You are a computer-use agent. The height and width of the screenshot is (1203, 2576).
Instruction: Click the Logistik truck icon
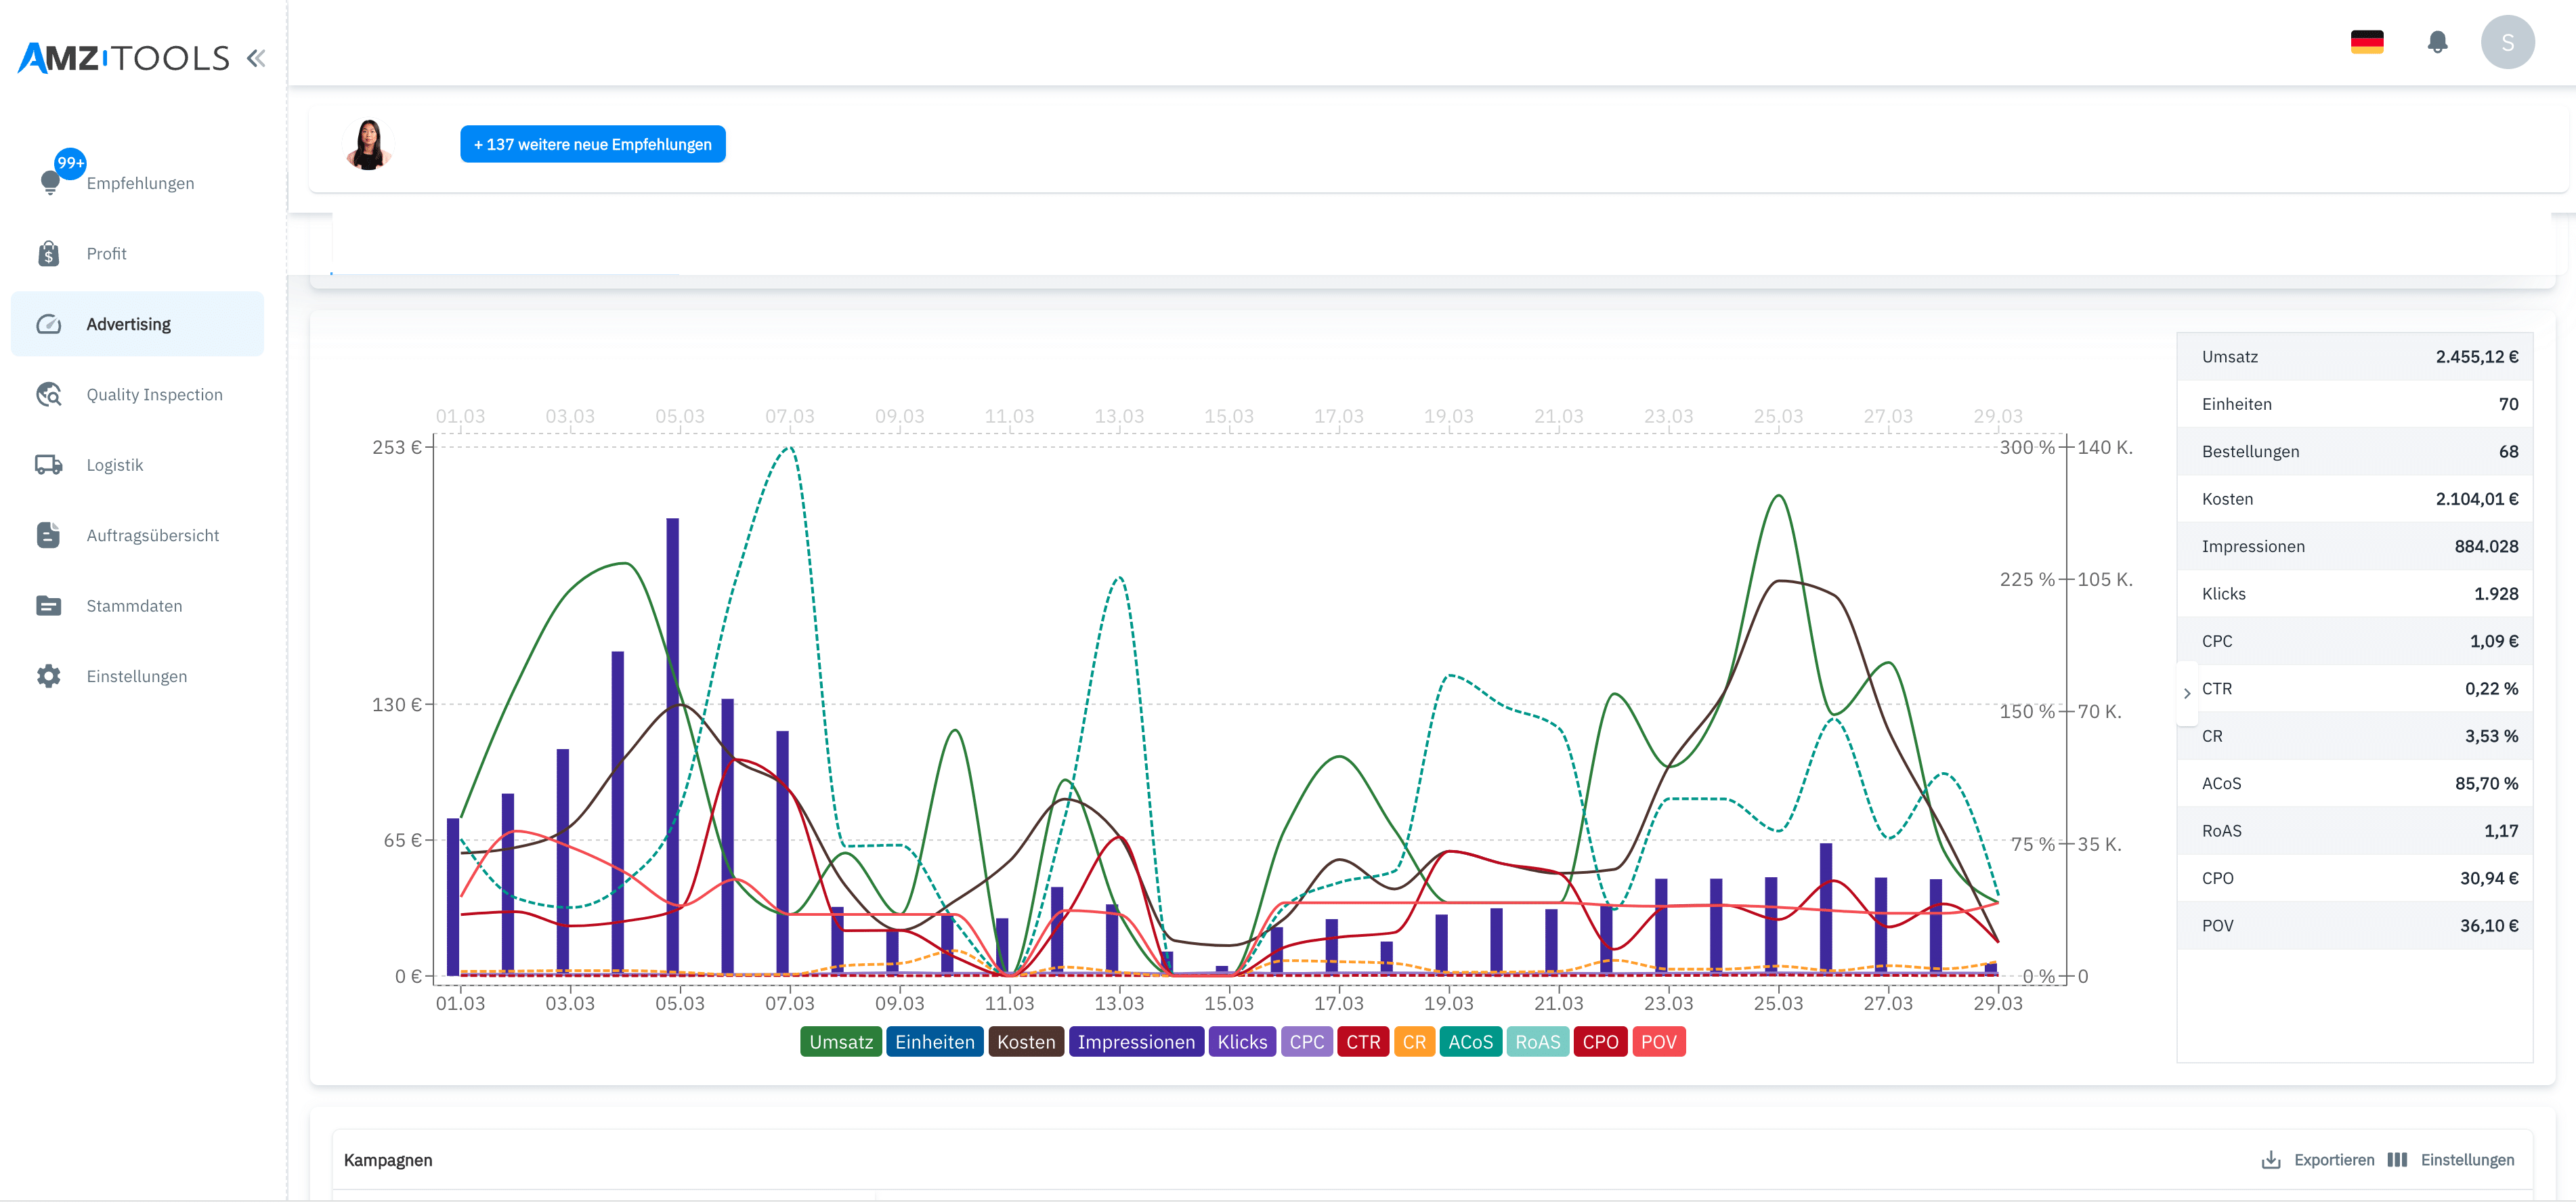click(x=48, y=465)
